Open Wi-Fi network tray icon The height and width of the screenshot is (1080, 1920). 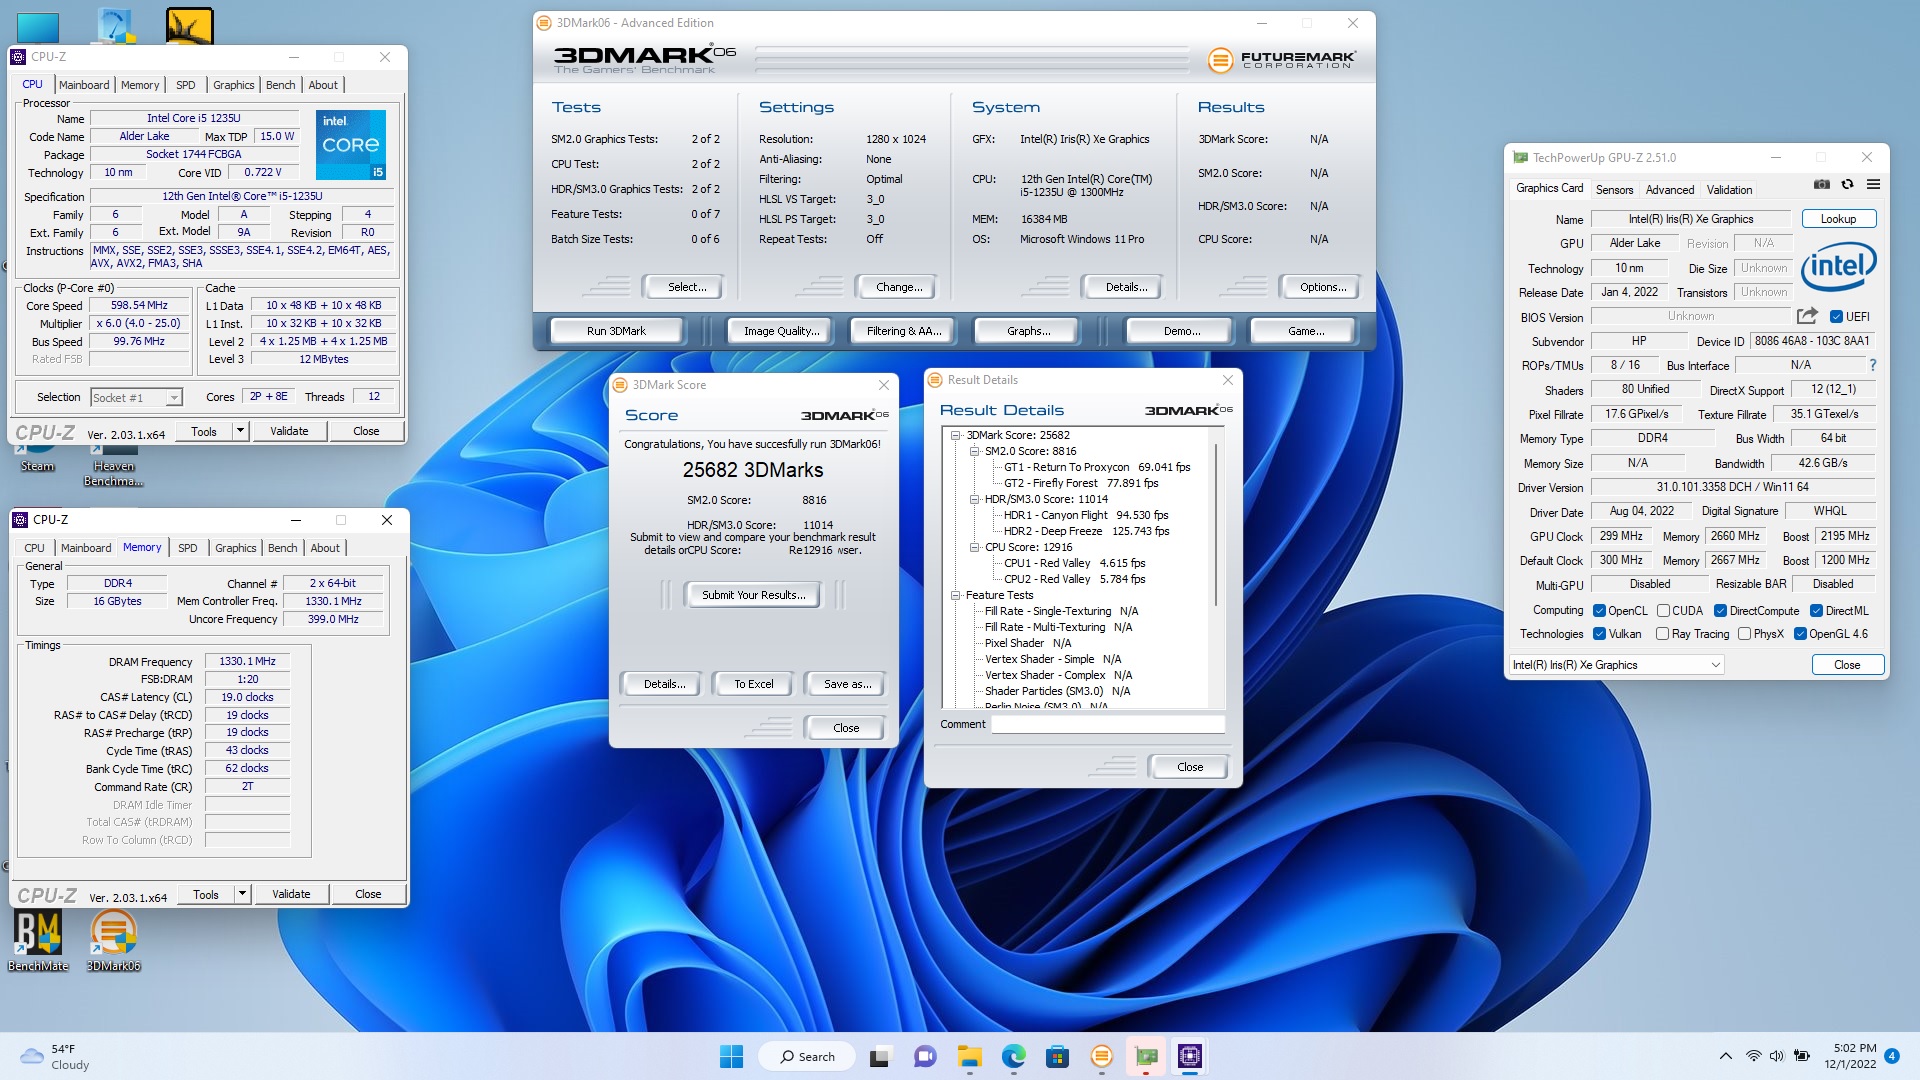pyautogui.click(x=1753, y=1056)
